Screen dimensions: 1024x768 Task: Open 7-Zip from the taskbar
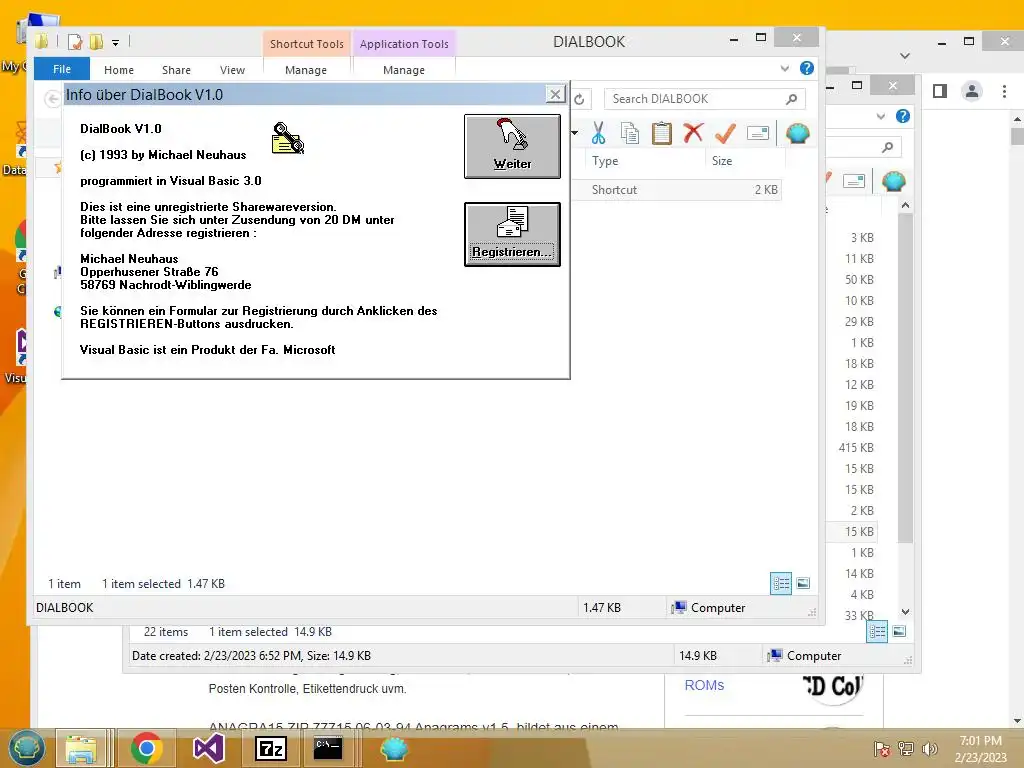(x=270, y=748)
